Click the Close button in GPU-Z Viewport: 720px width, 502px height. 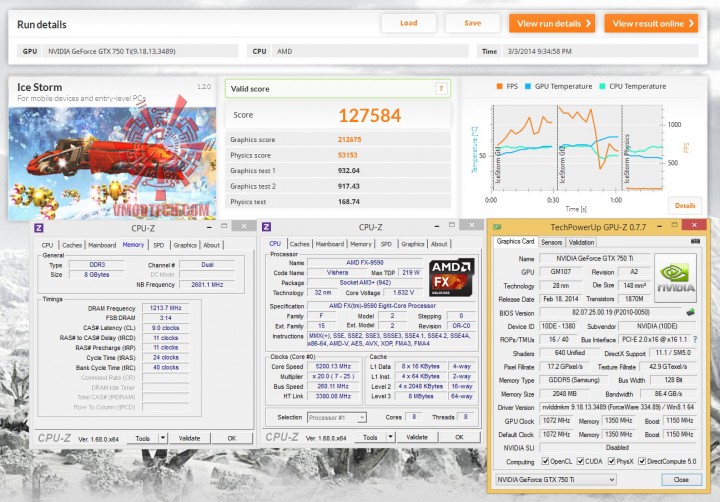[x=681, y=479]
